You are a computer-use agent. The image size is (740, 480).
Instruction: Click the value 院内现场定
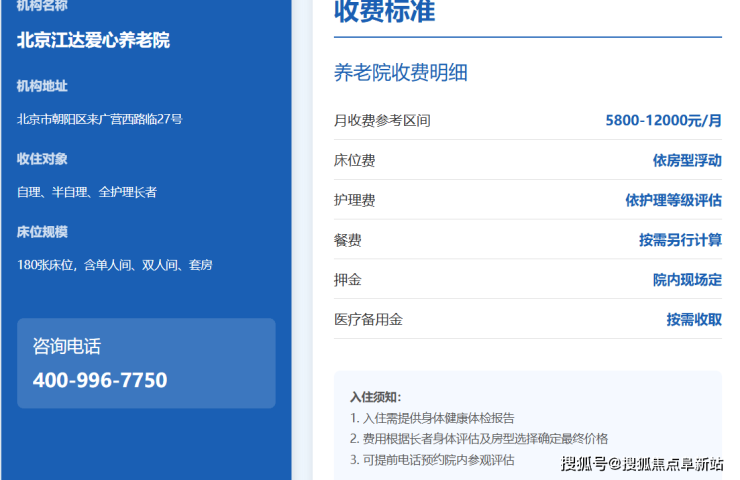tap(688, 280)
